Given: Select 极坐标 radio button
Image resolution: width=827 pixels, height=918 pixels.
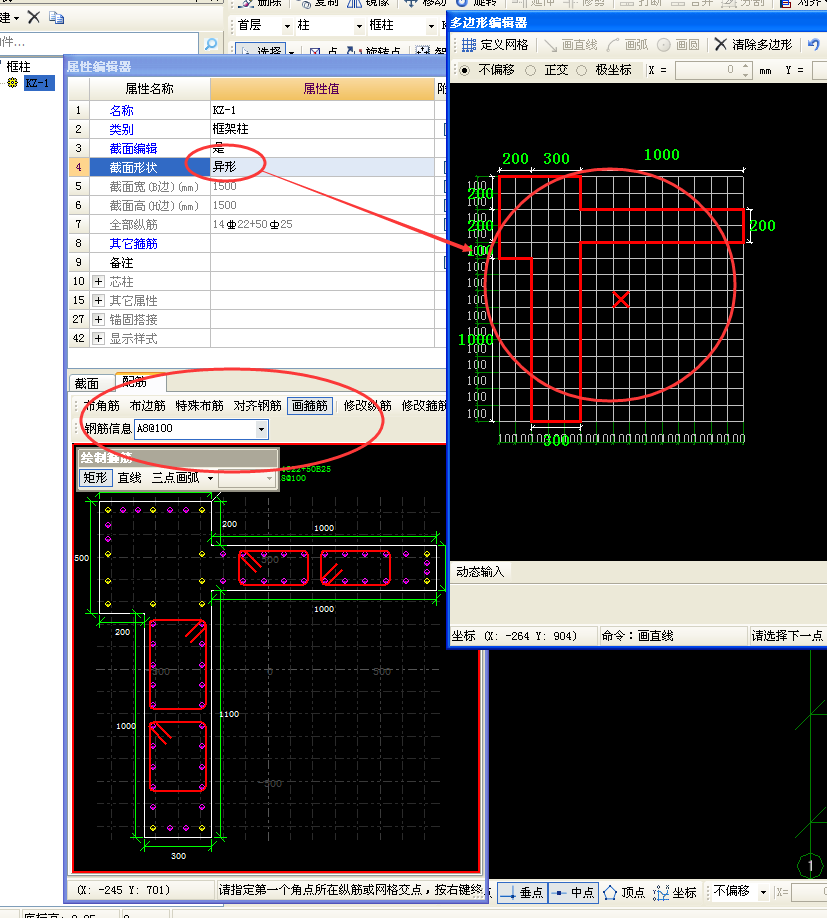Looking at the screenshot, I should (x=581, y=70).
